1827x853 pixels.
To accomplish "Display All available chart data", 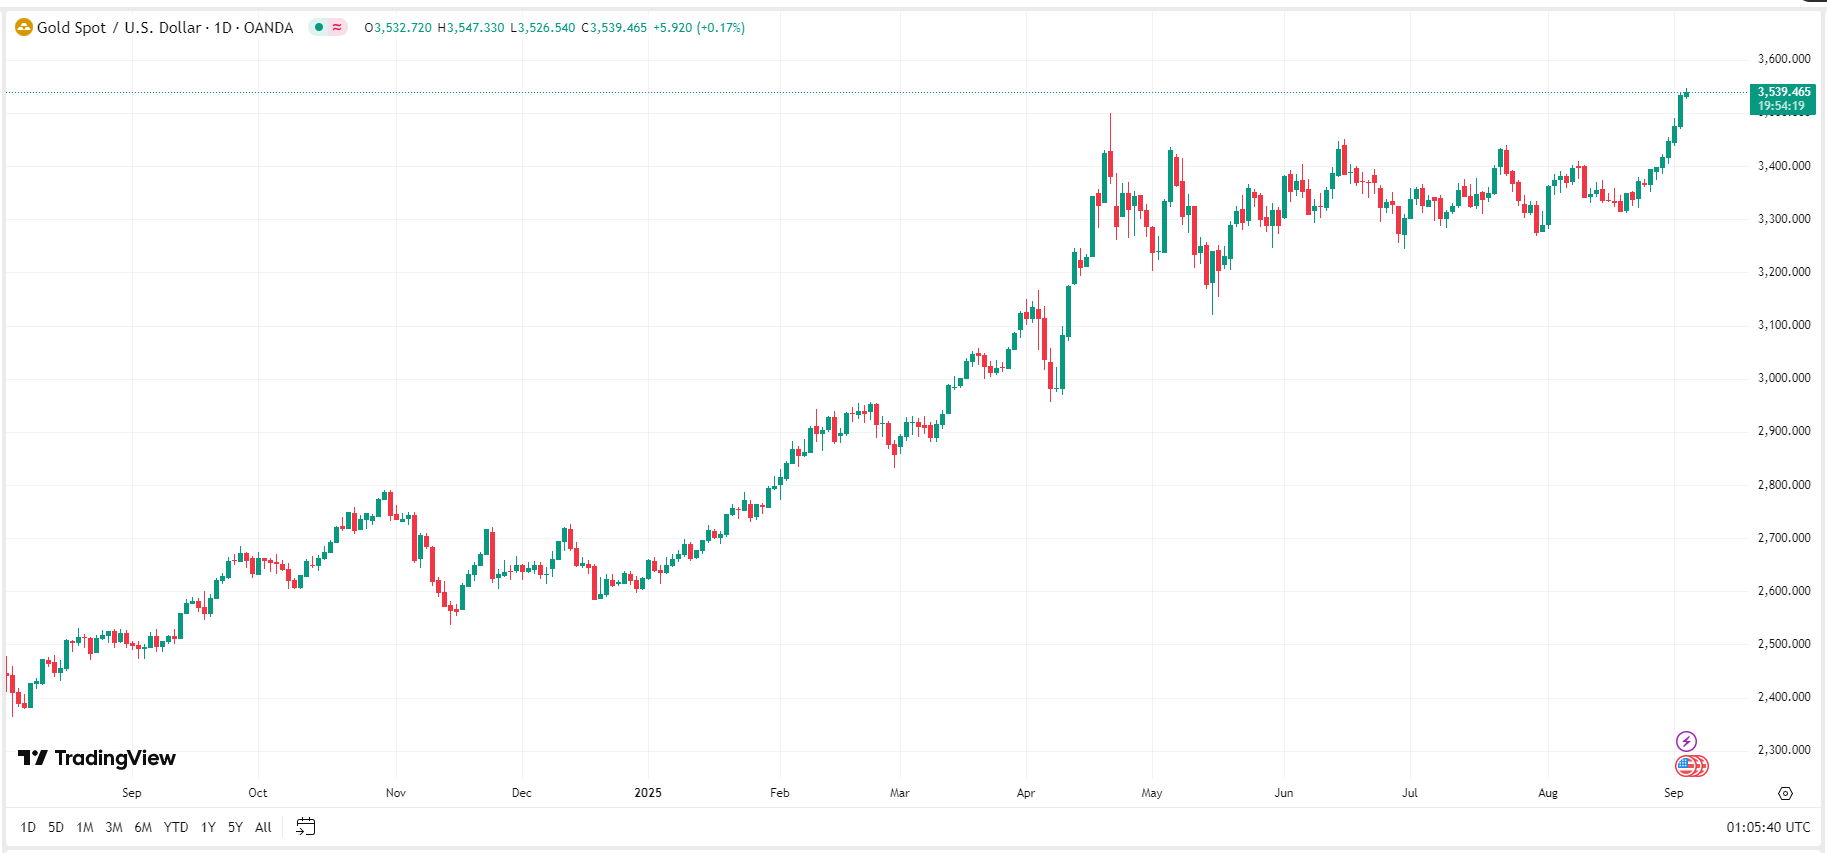I will (263, 827).
